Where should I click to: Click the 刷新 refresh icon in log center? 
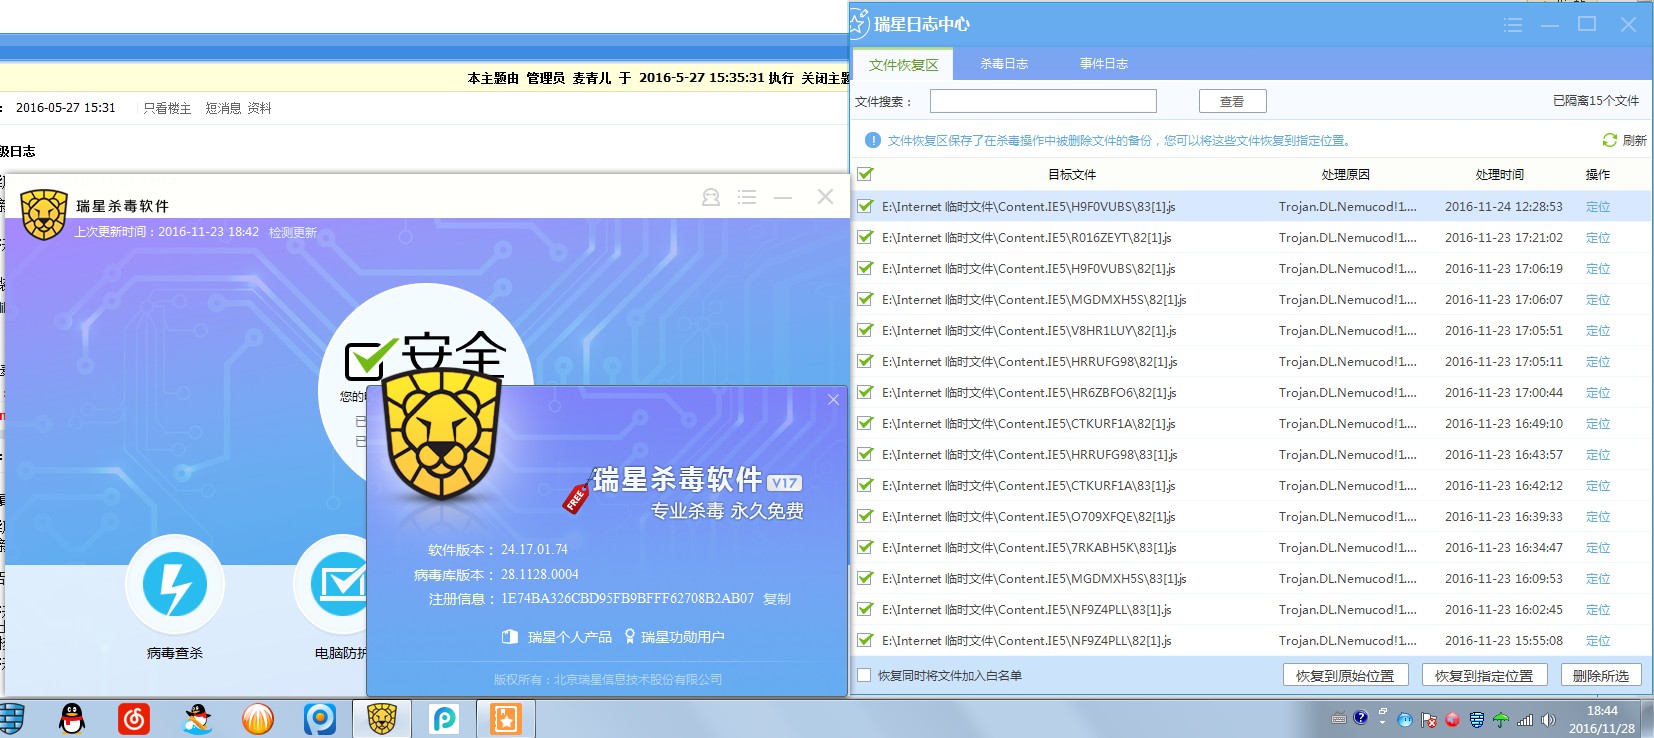(1609, 140)
